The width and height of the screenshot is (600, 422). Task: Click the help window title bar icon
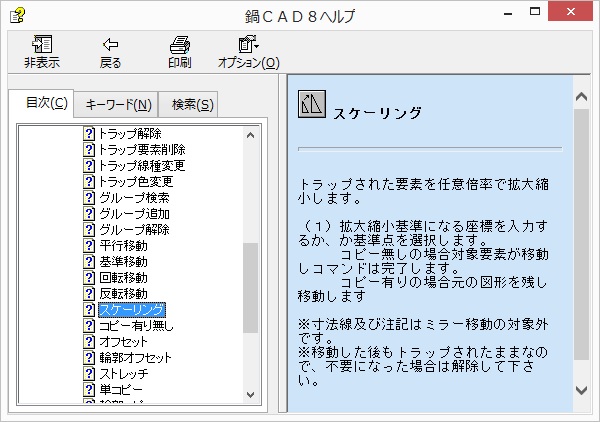(x=17, y=16)
